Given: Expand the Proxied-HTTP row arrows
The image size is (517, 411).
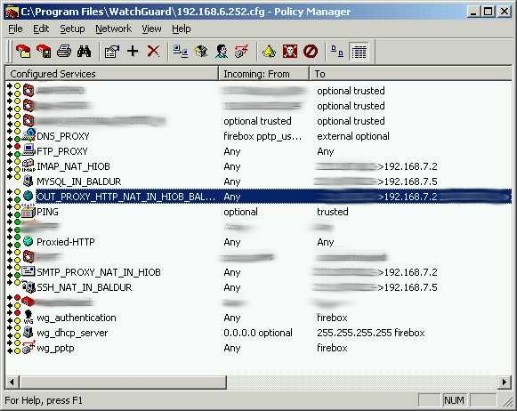Looking at the screenshot, I should point(10,241).
